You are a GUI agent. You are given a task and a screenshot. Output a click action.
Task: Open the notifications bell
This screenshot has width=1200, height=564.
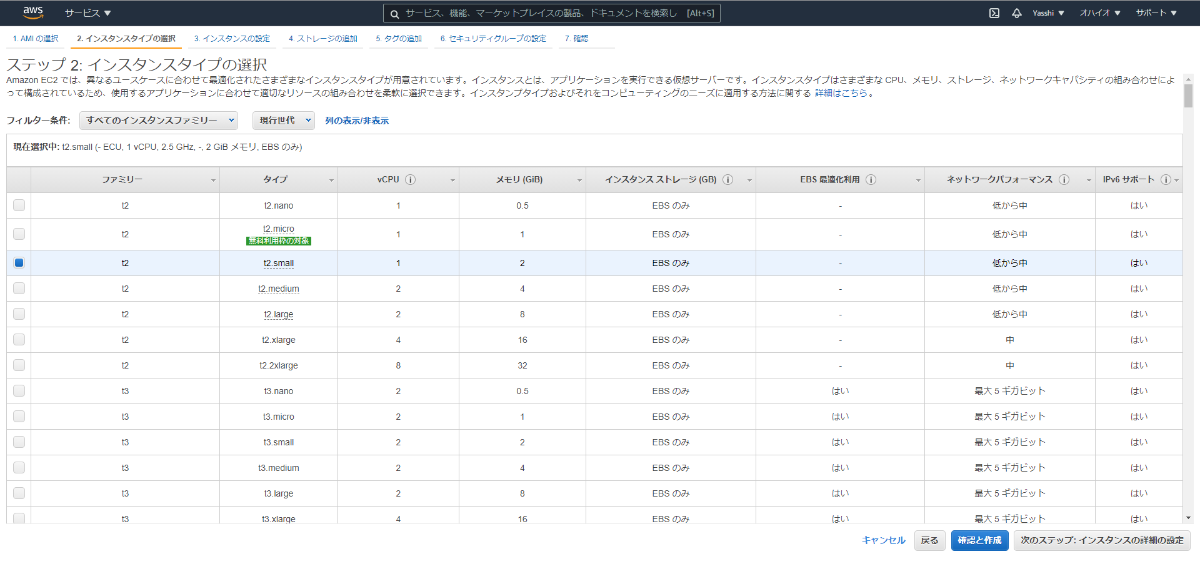click(1017, 13)
